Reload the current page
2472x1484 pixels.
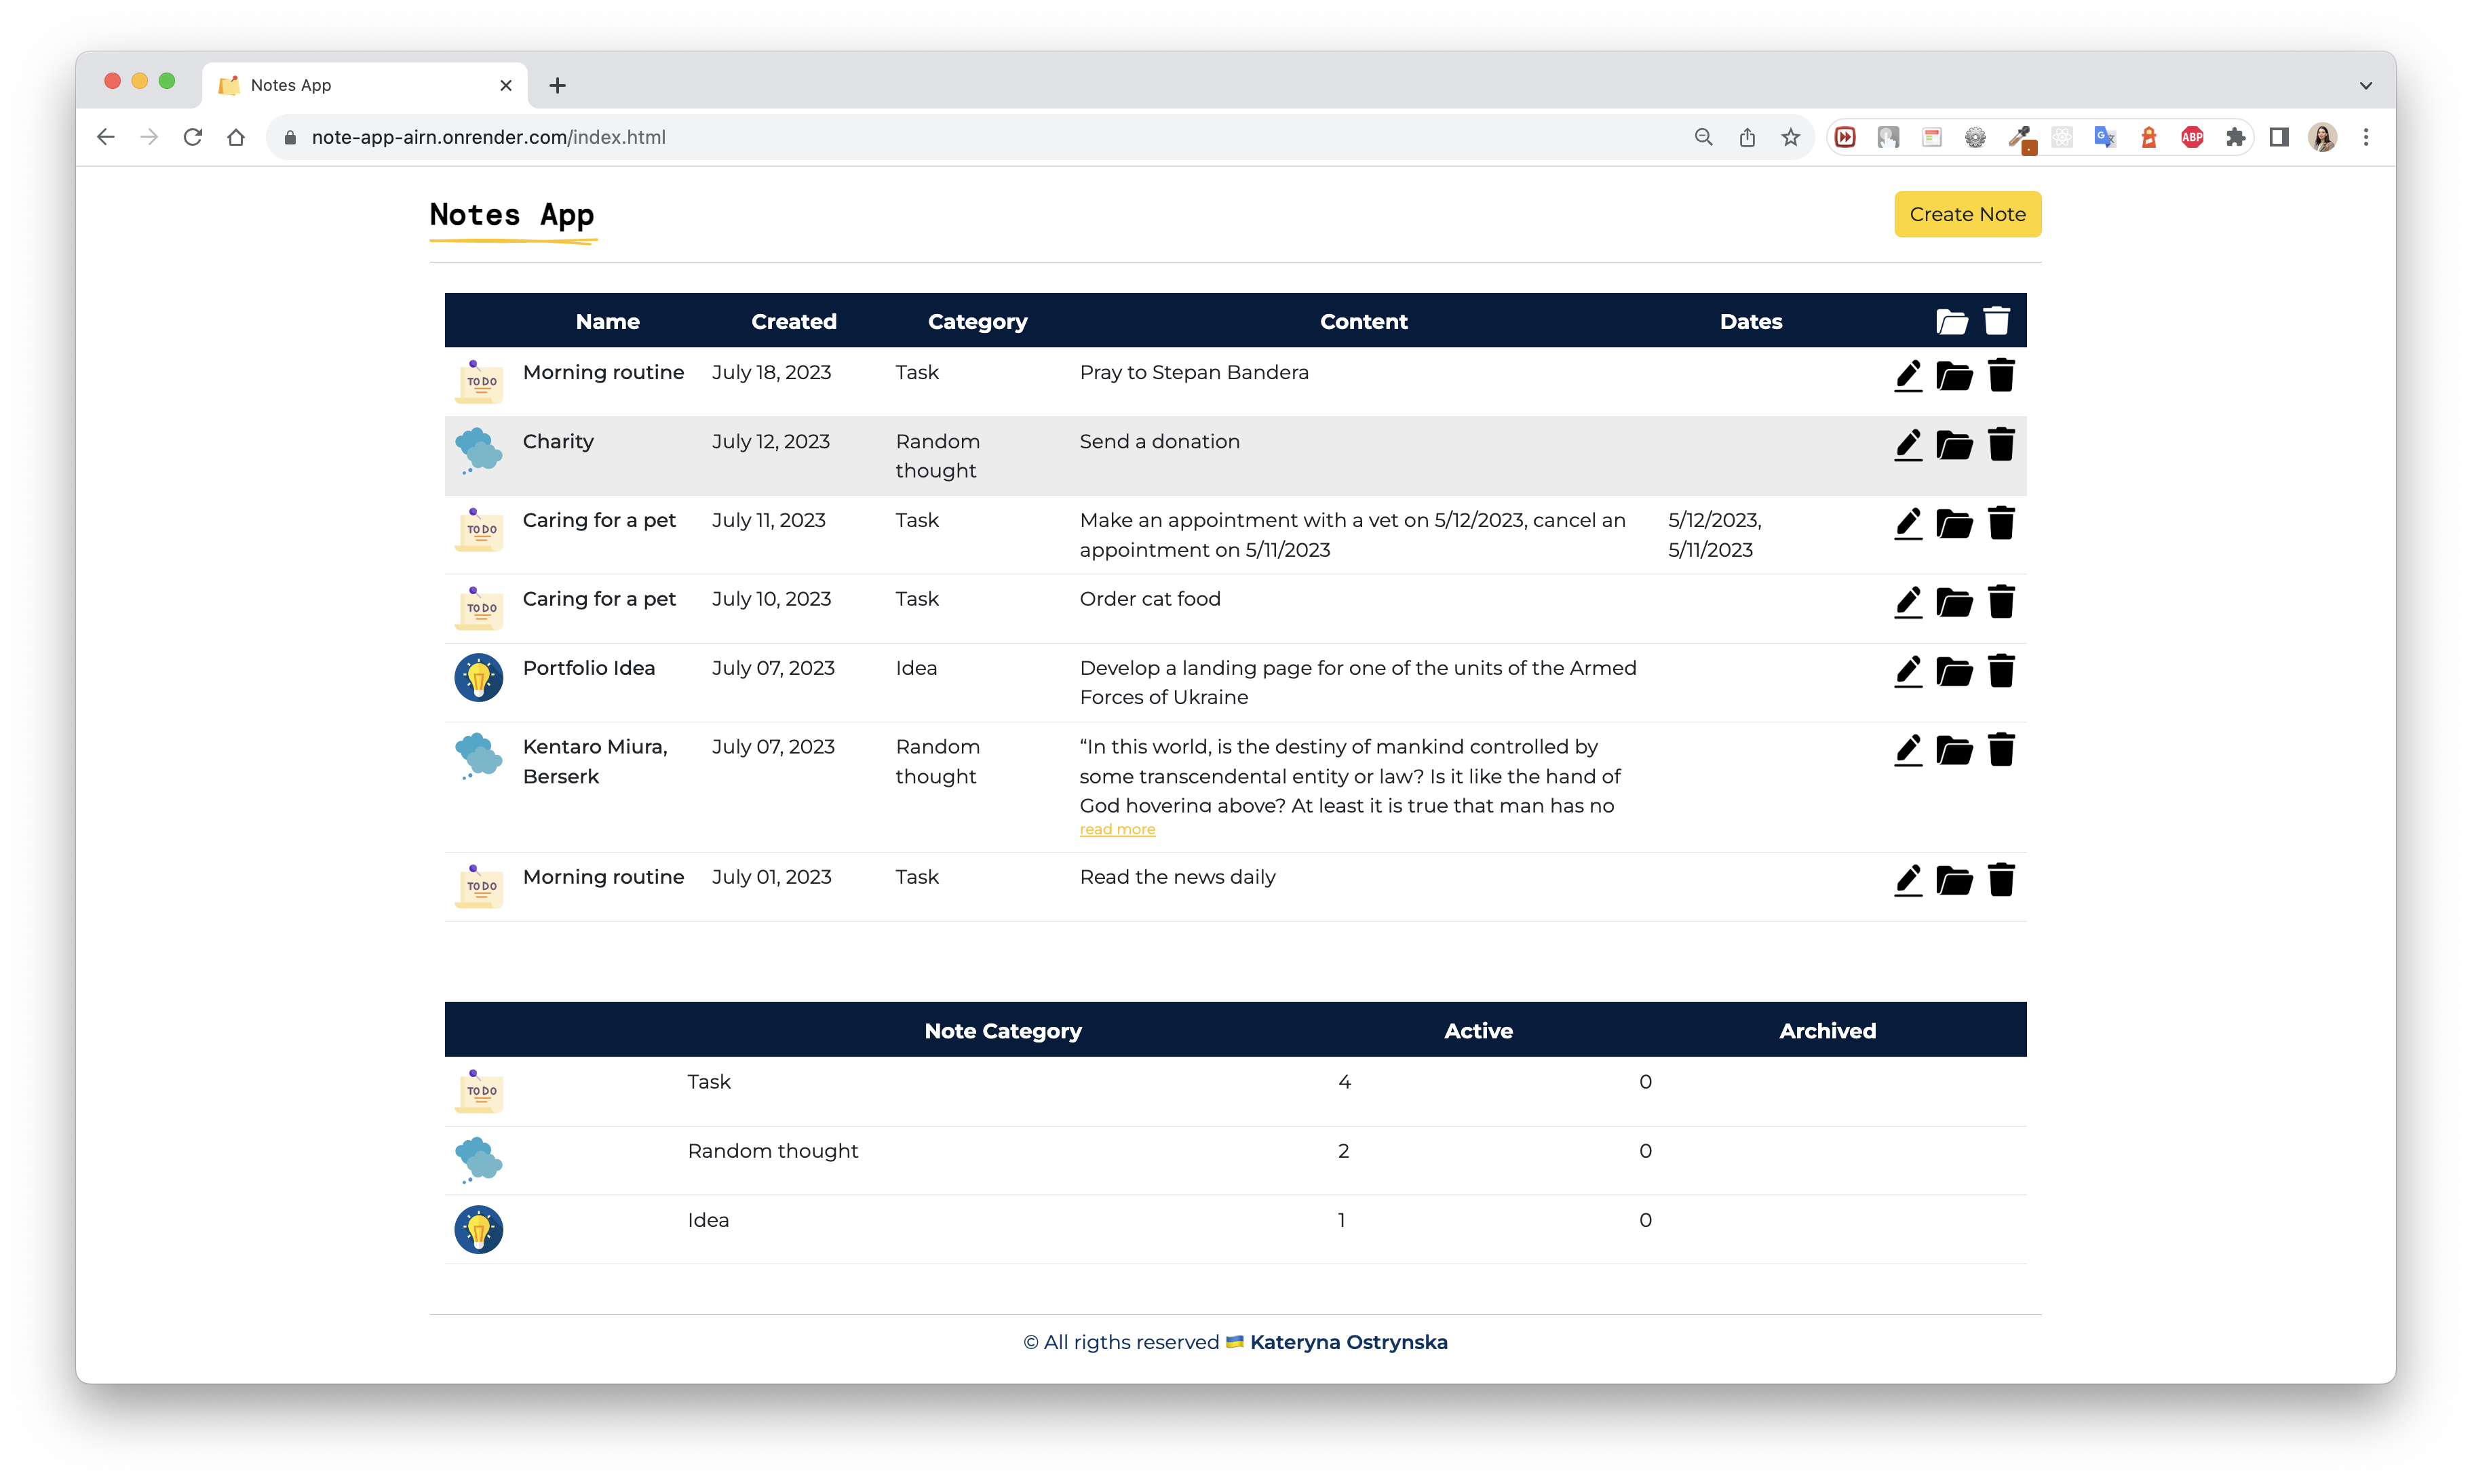click(x=193, y=137)
